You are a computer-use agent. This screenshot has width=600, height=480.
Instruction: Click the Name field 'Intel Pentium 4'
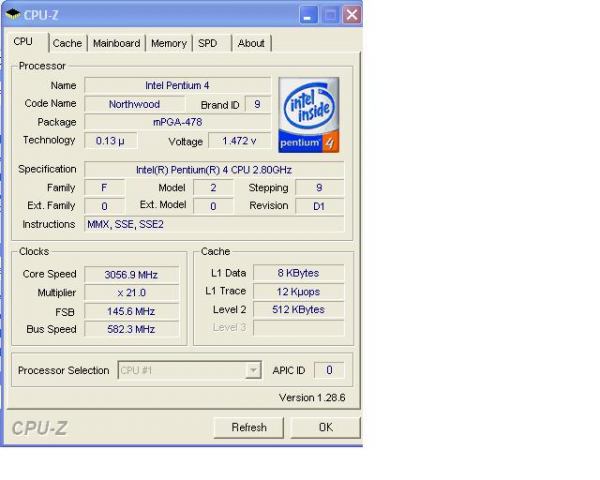tap(177, 85)
